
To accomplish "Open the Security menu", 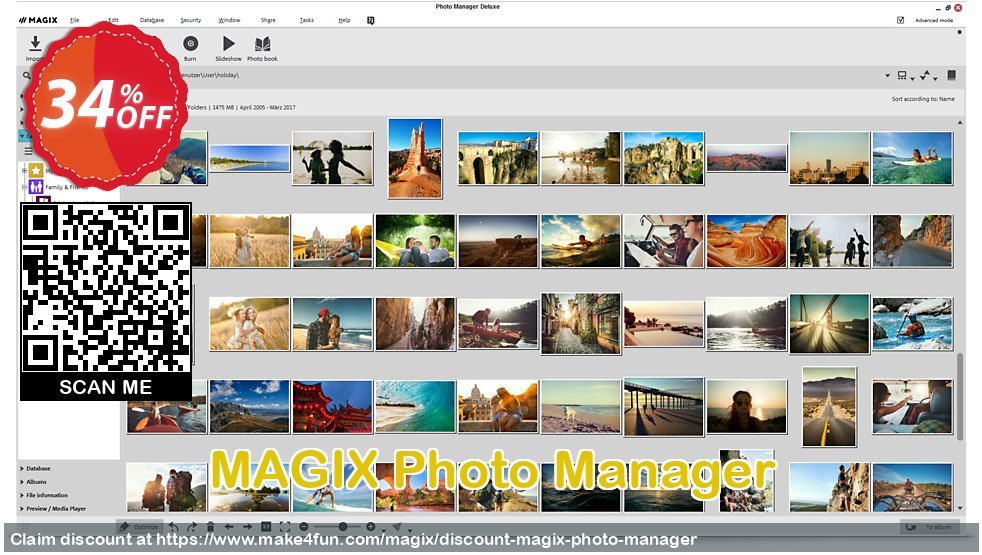I will [190, 20].
